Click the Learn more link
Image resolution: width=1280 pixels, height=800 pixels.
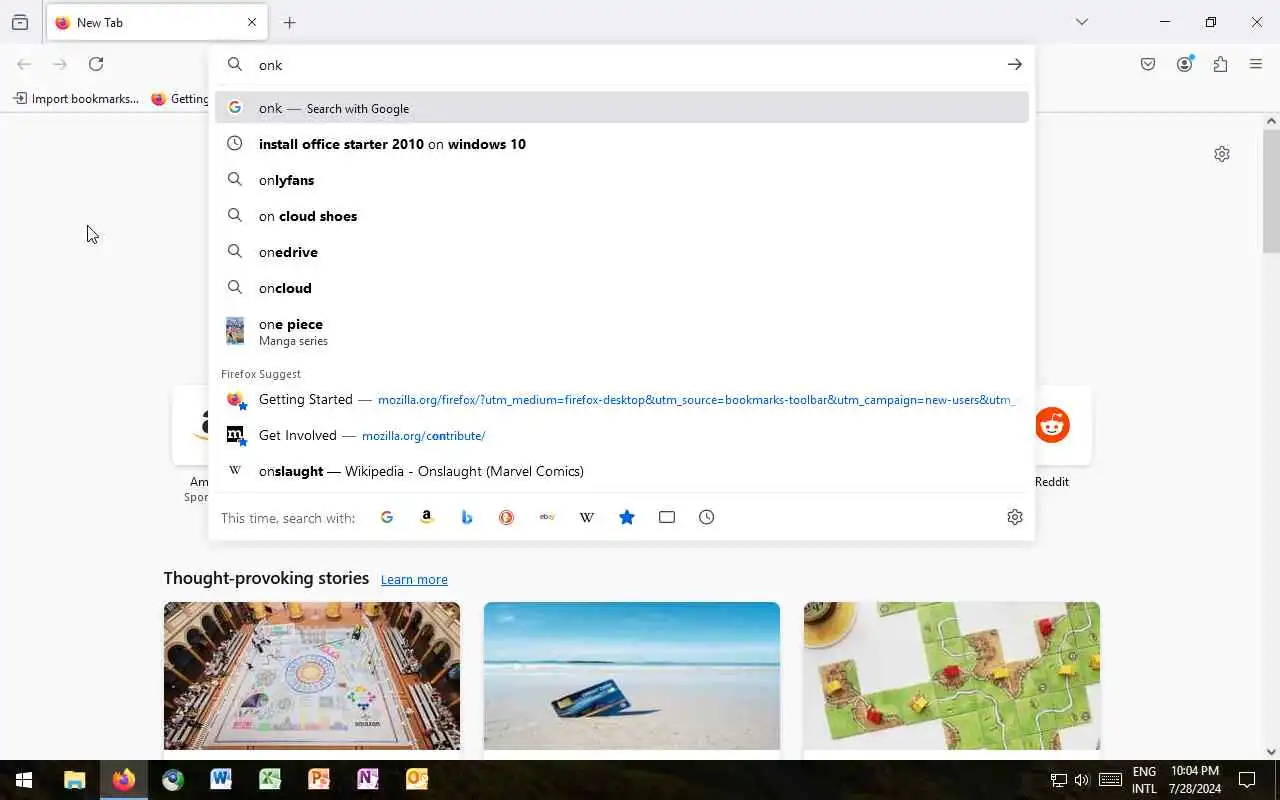pos(414,580)
